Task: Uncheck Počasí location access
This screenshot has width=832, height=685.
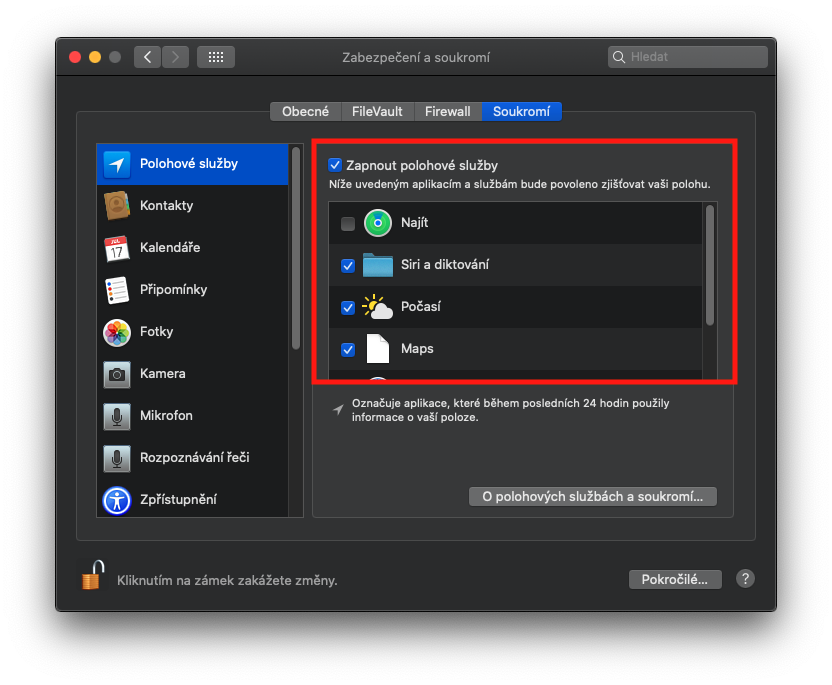Action: (x=348, y=307)
